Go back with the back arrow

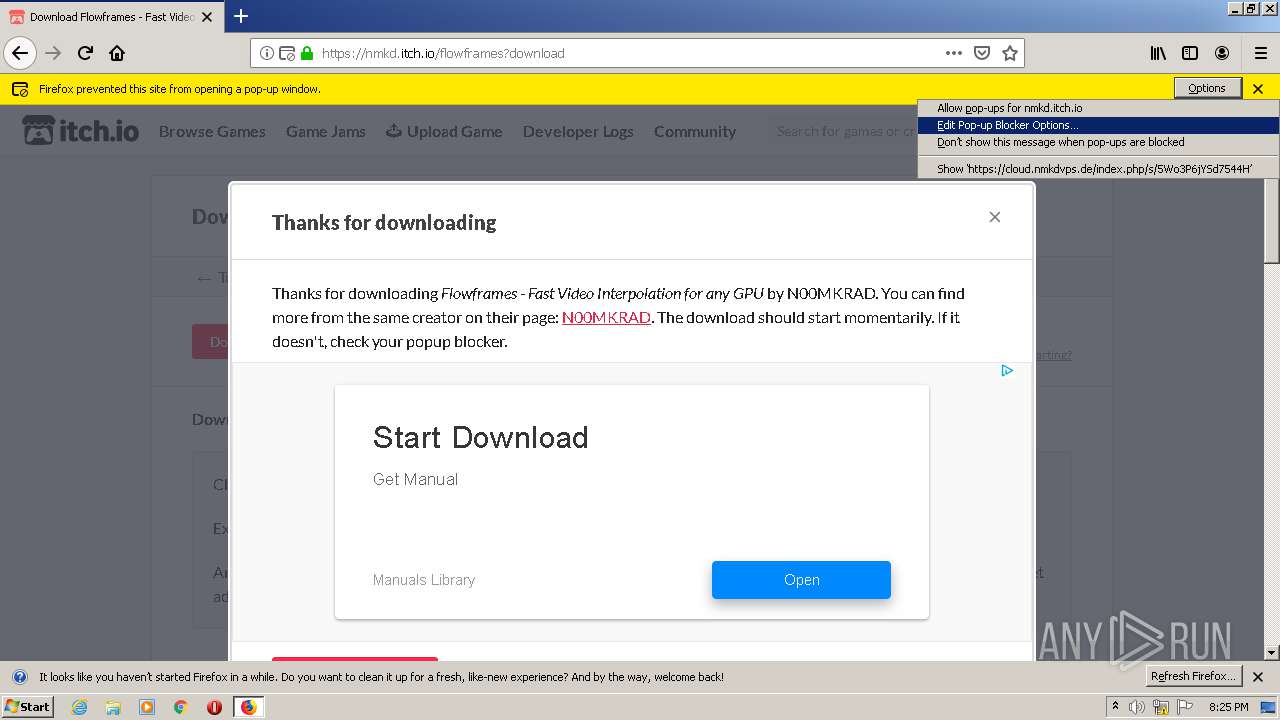20,53
